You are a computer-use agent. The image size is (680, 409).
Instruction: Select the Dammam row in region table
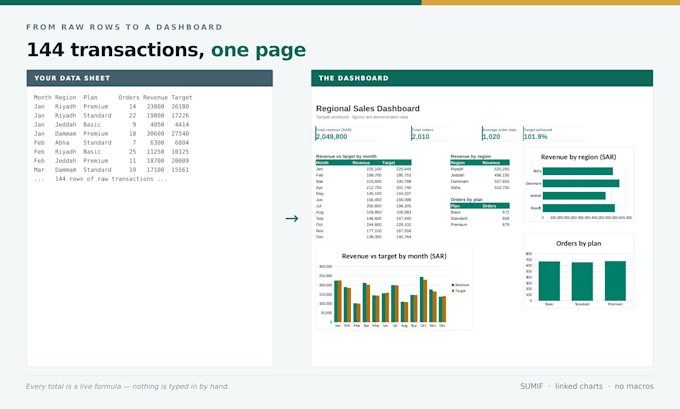(480, 181)
